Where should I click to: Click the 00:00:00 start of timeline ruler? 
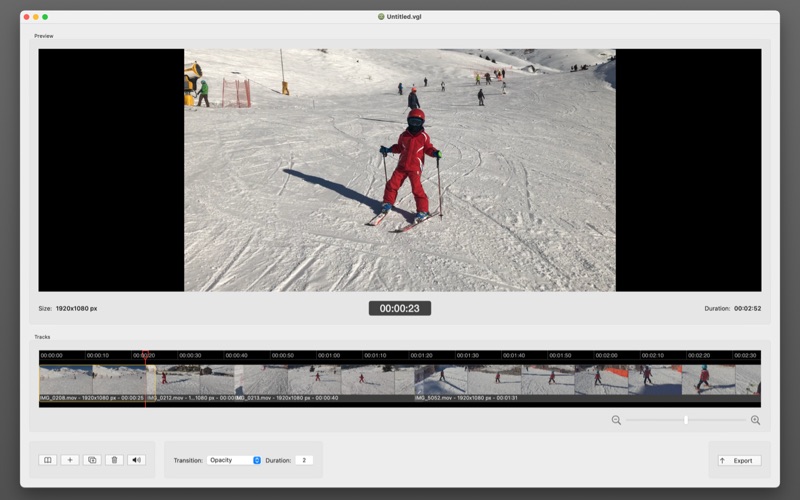point(52,355)
